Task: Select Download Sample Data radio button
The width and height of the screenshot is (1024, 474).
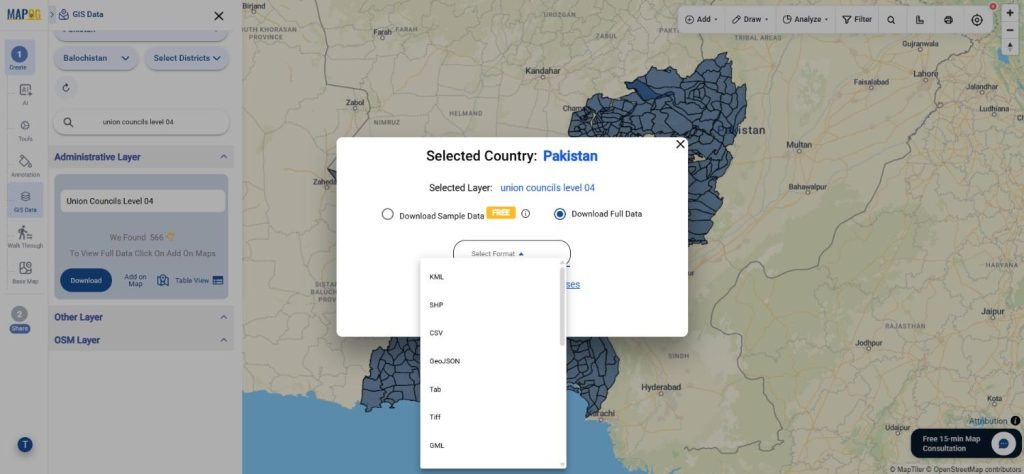Action: coord(388,214)
